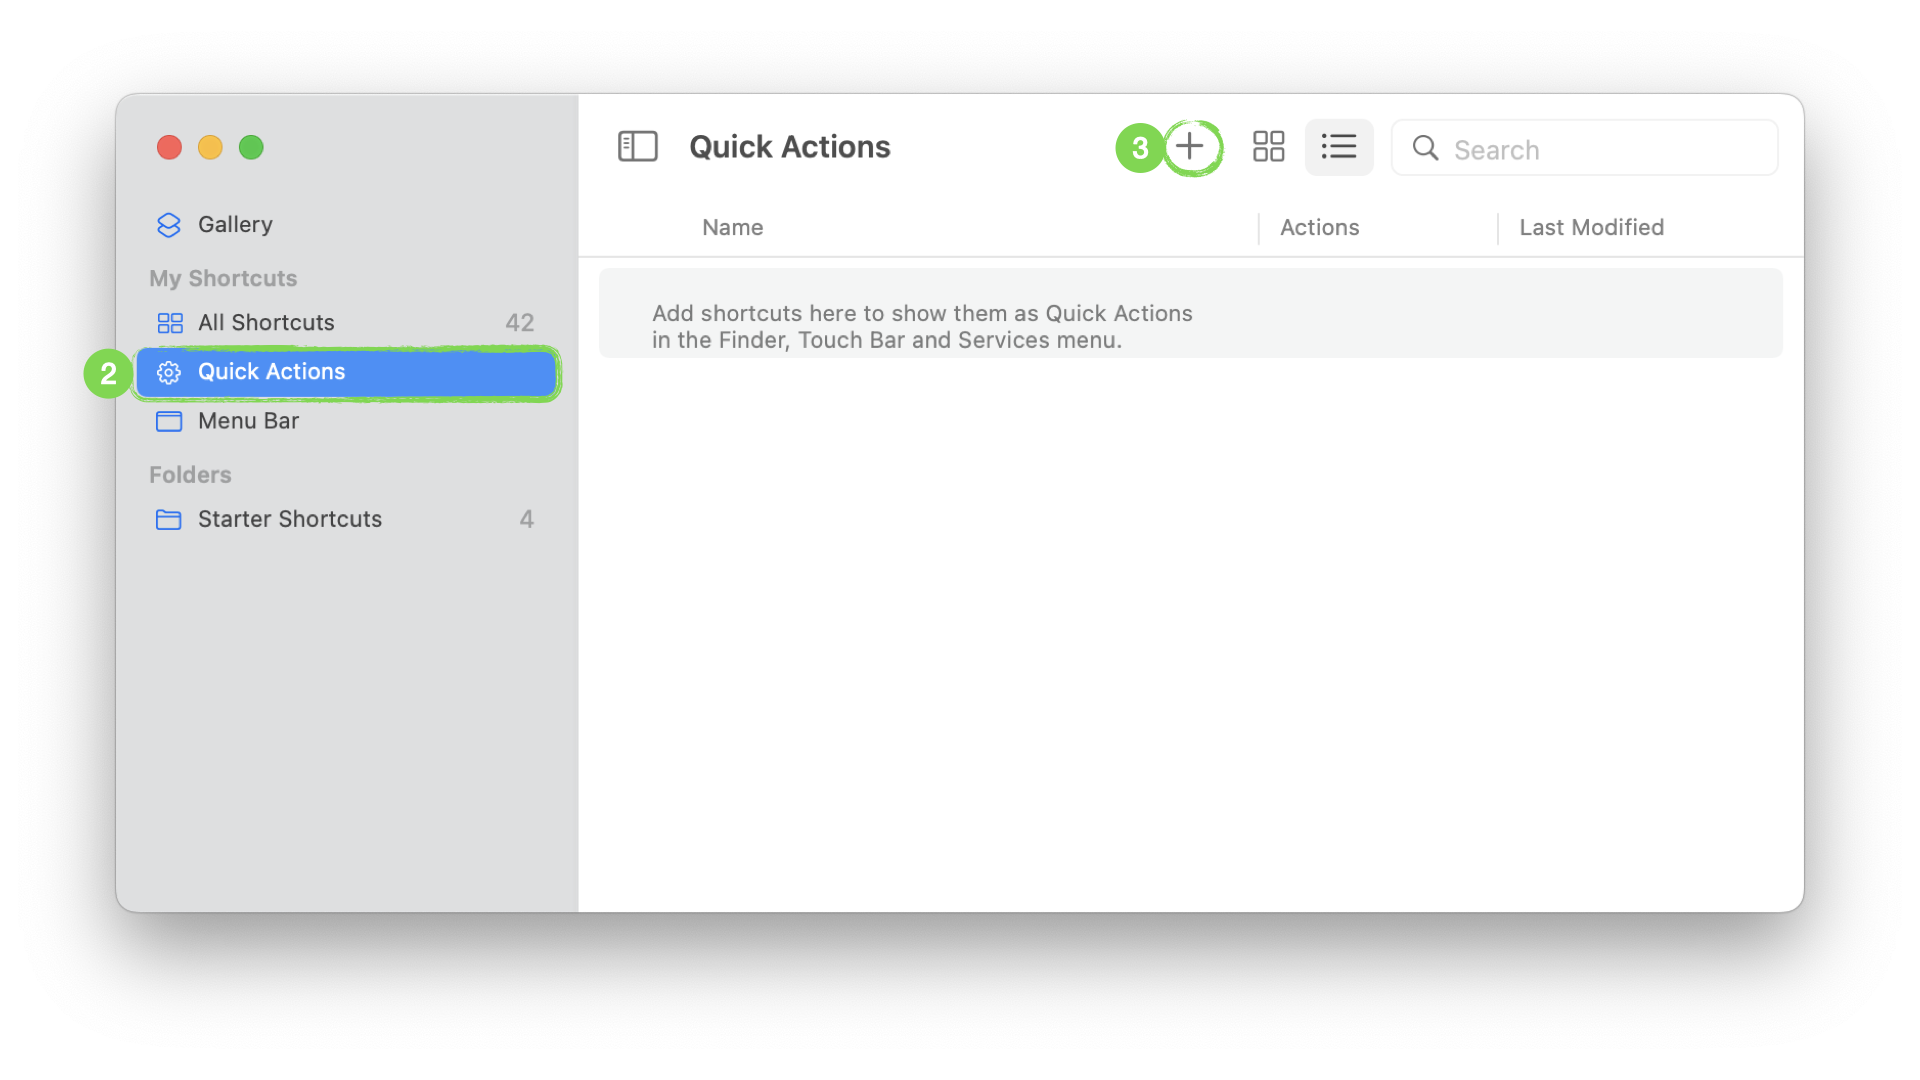1920x1080 pixels.
Task: Select the list view icon
Action: coord(1338,148)
